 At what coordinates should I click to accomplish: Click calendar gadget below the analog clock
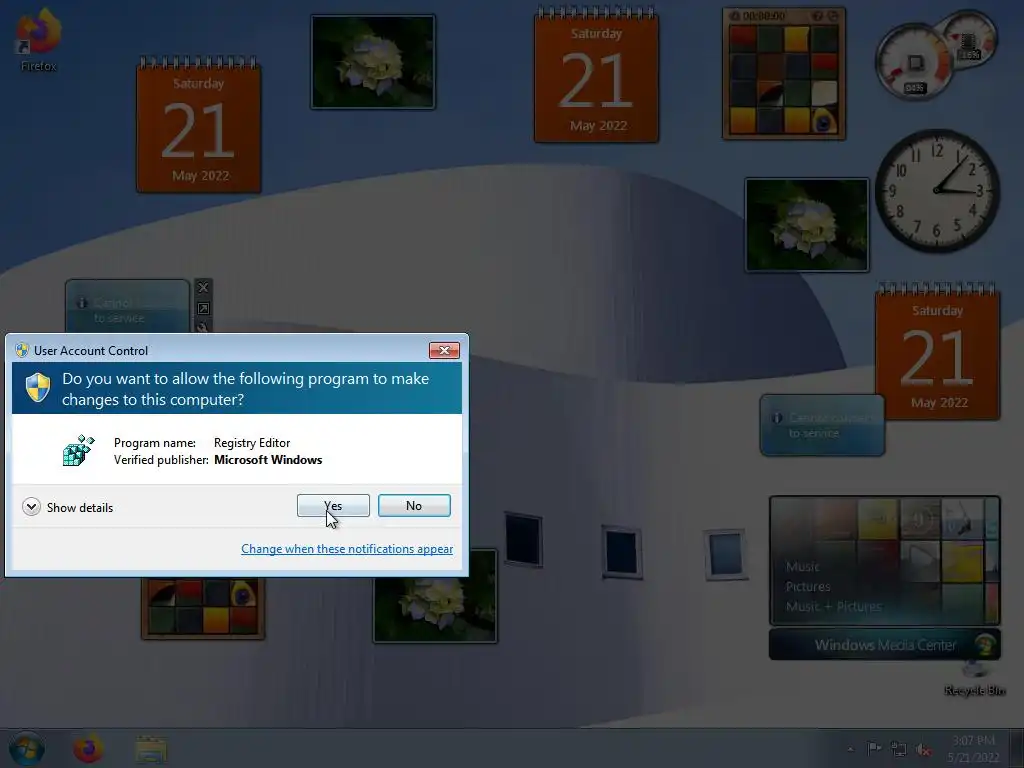point(937,353)
